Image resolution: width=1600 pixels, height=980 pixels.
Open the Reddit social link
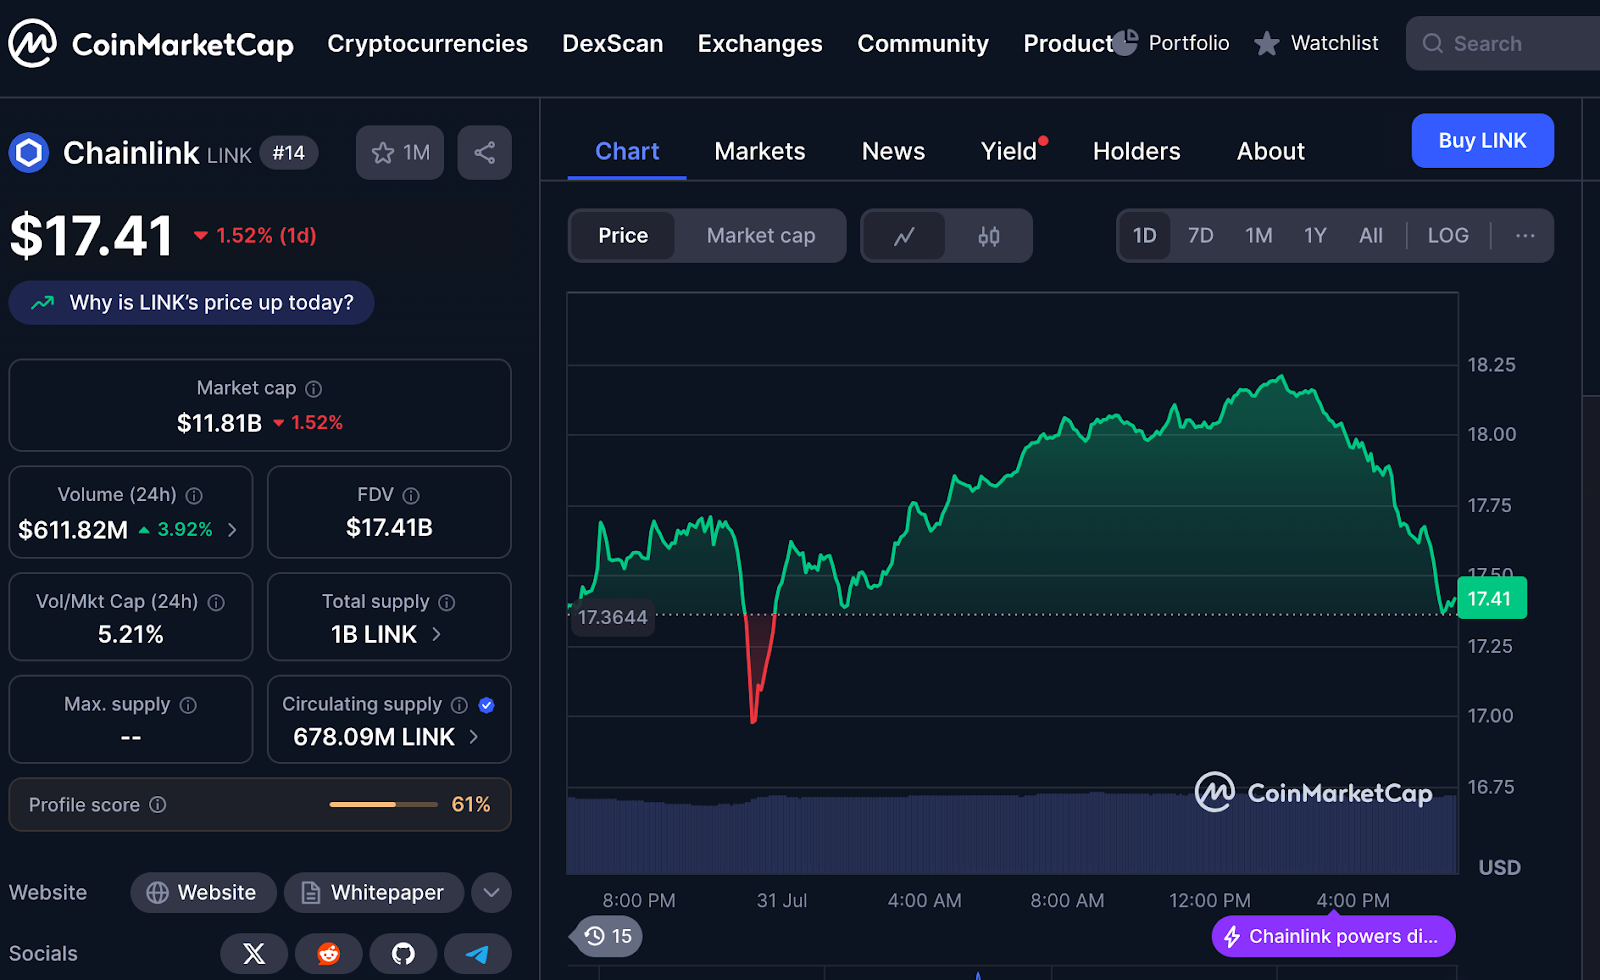point(328,954)
